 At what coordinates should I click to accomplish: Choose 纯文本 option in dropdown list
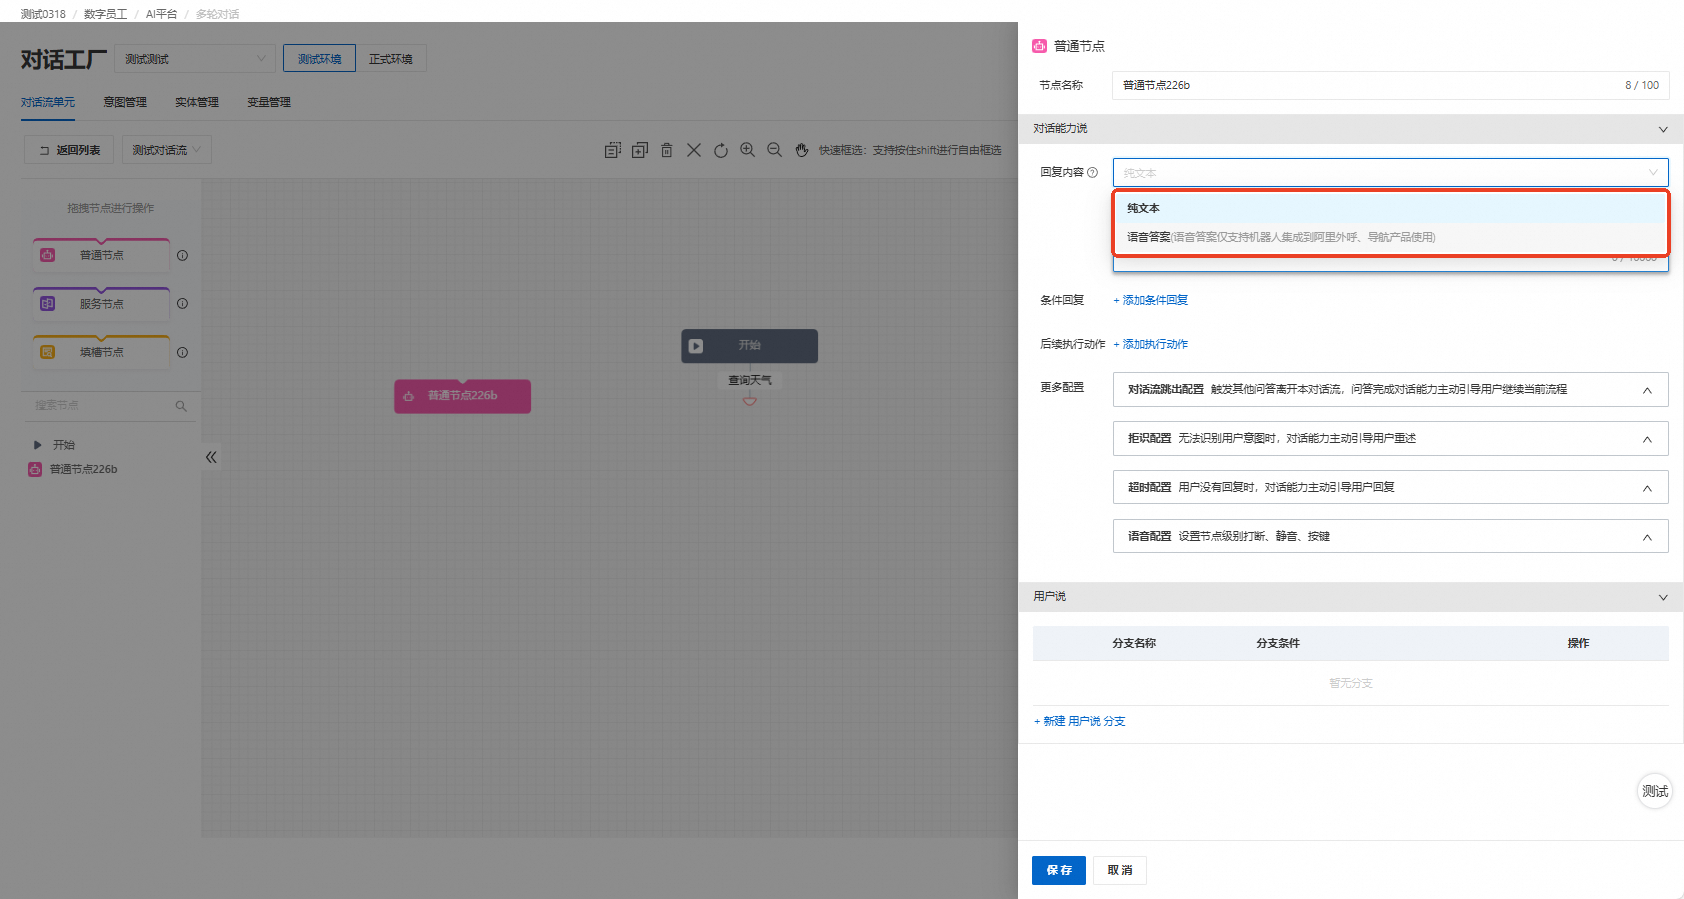coord(1390,208)
